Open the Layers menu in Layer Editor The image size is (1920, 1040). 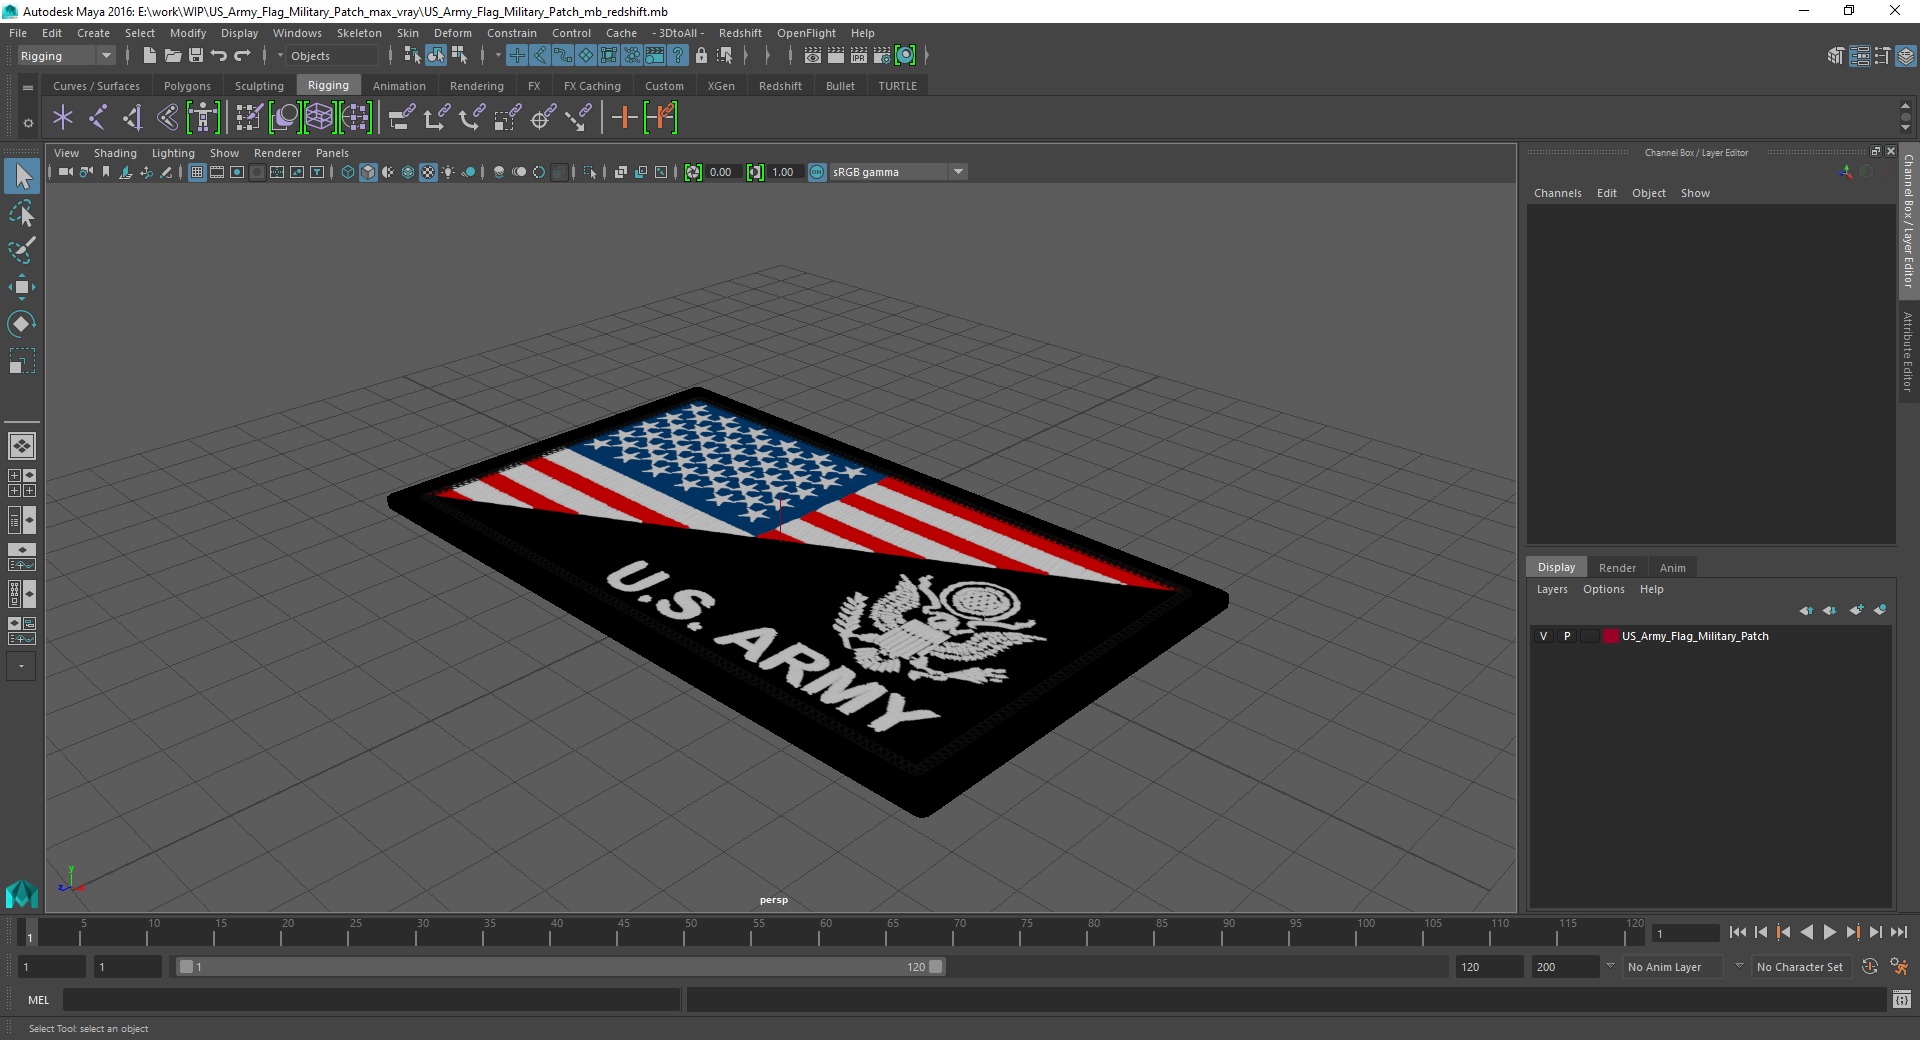(1552, 589)
